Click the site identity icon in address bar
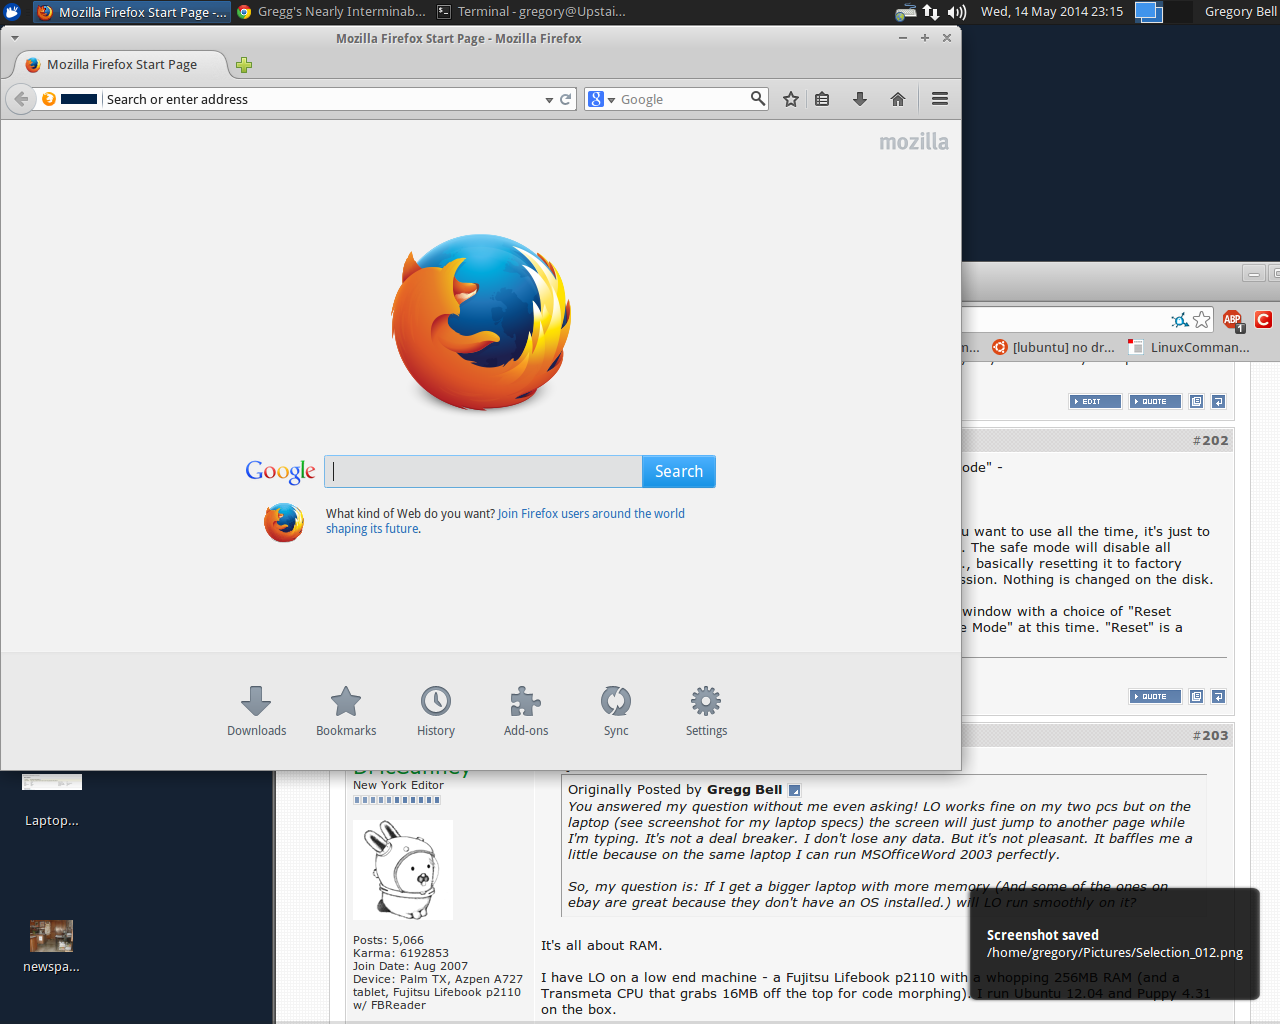 pyautogui.click(x=49, y=99)
